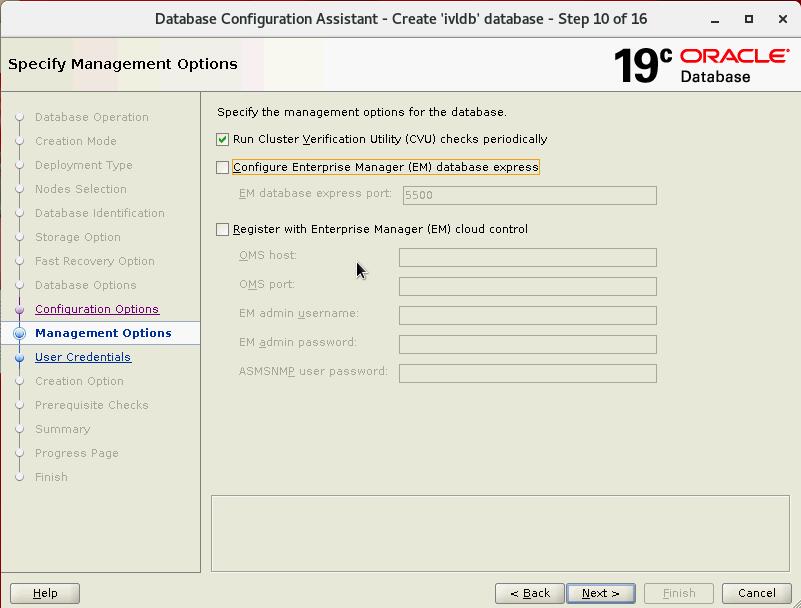The image size is (801, 608).
Task: Click the EM admin username field
Action: point(527,316)
